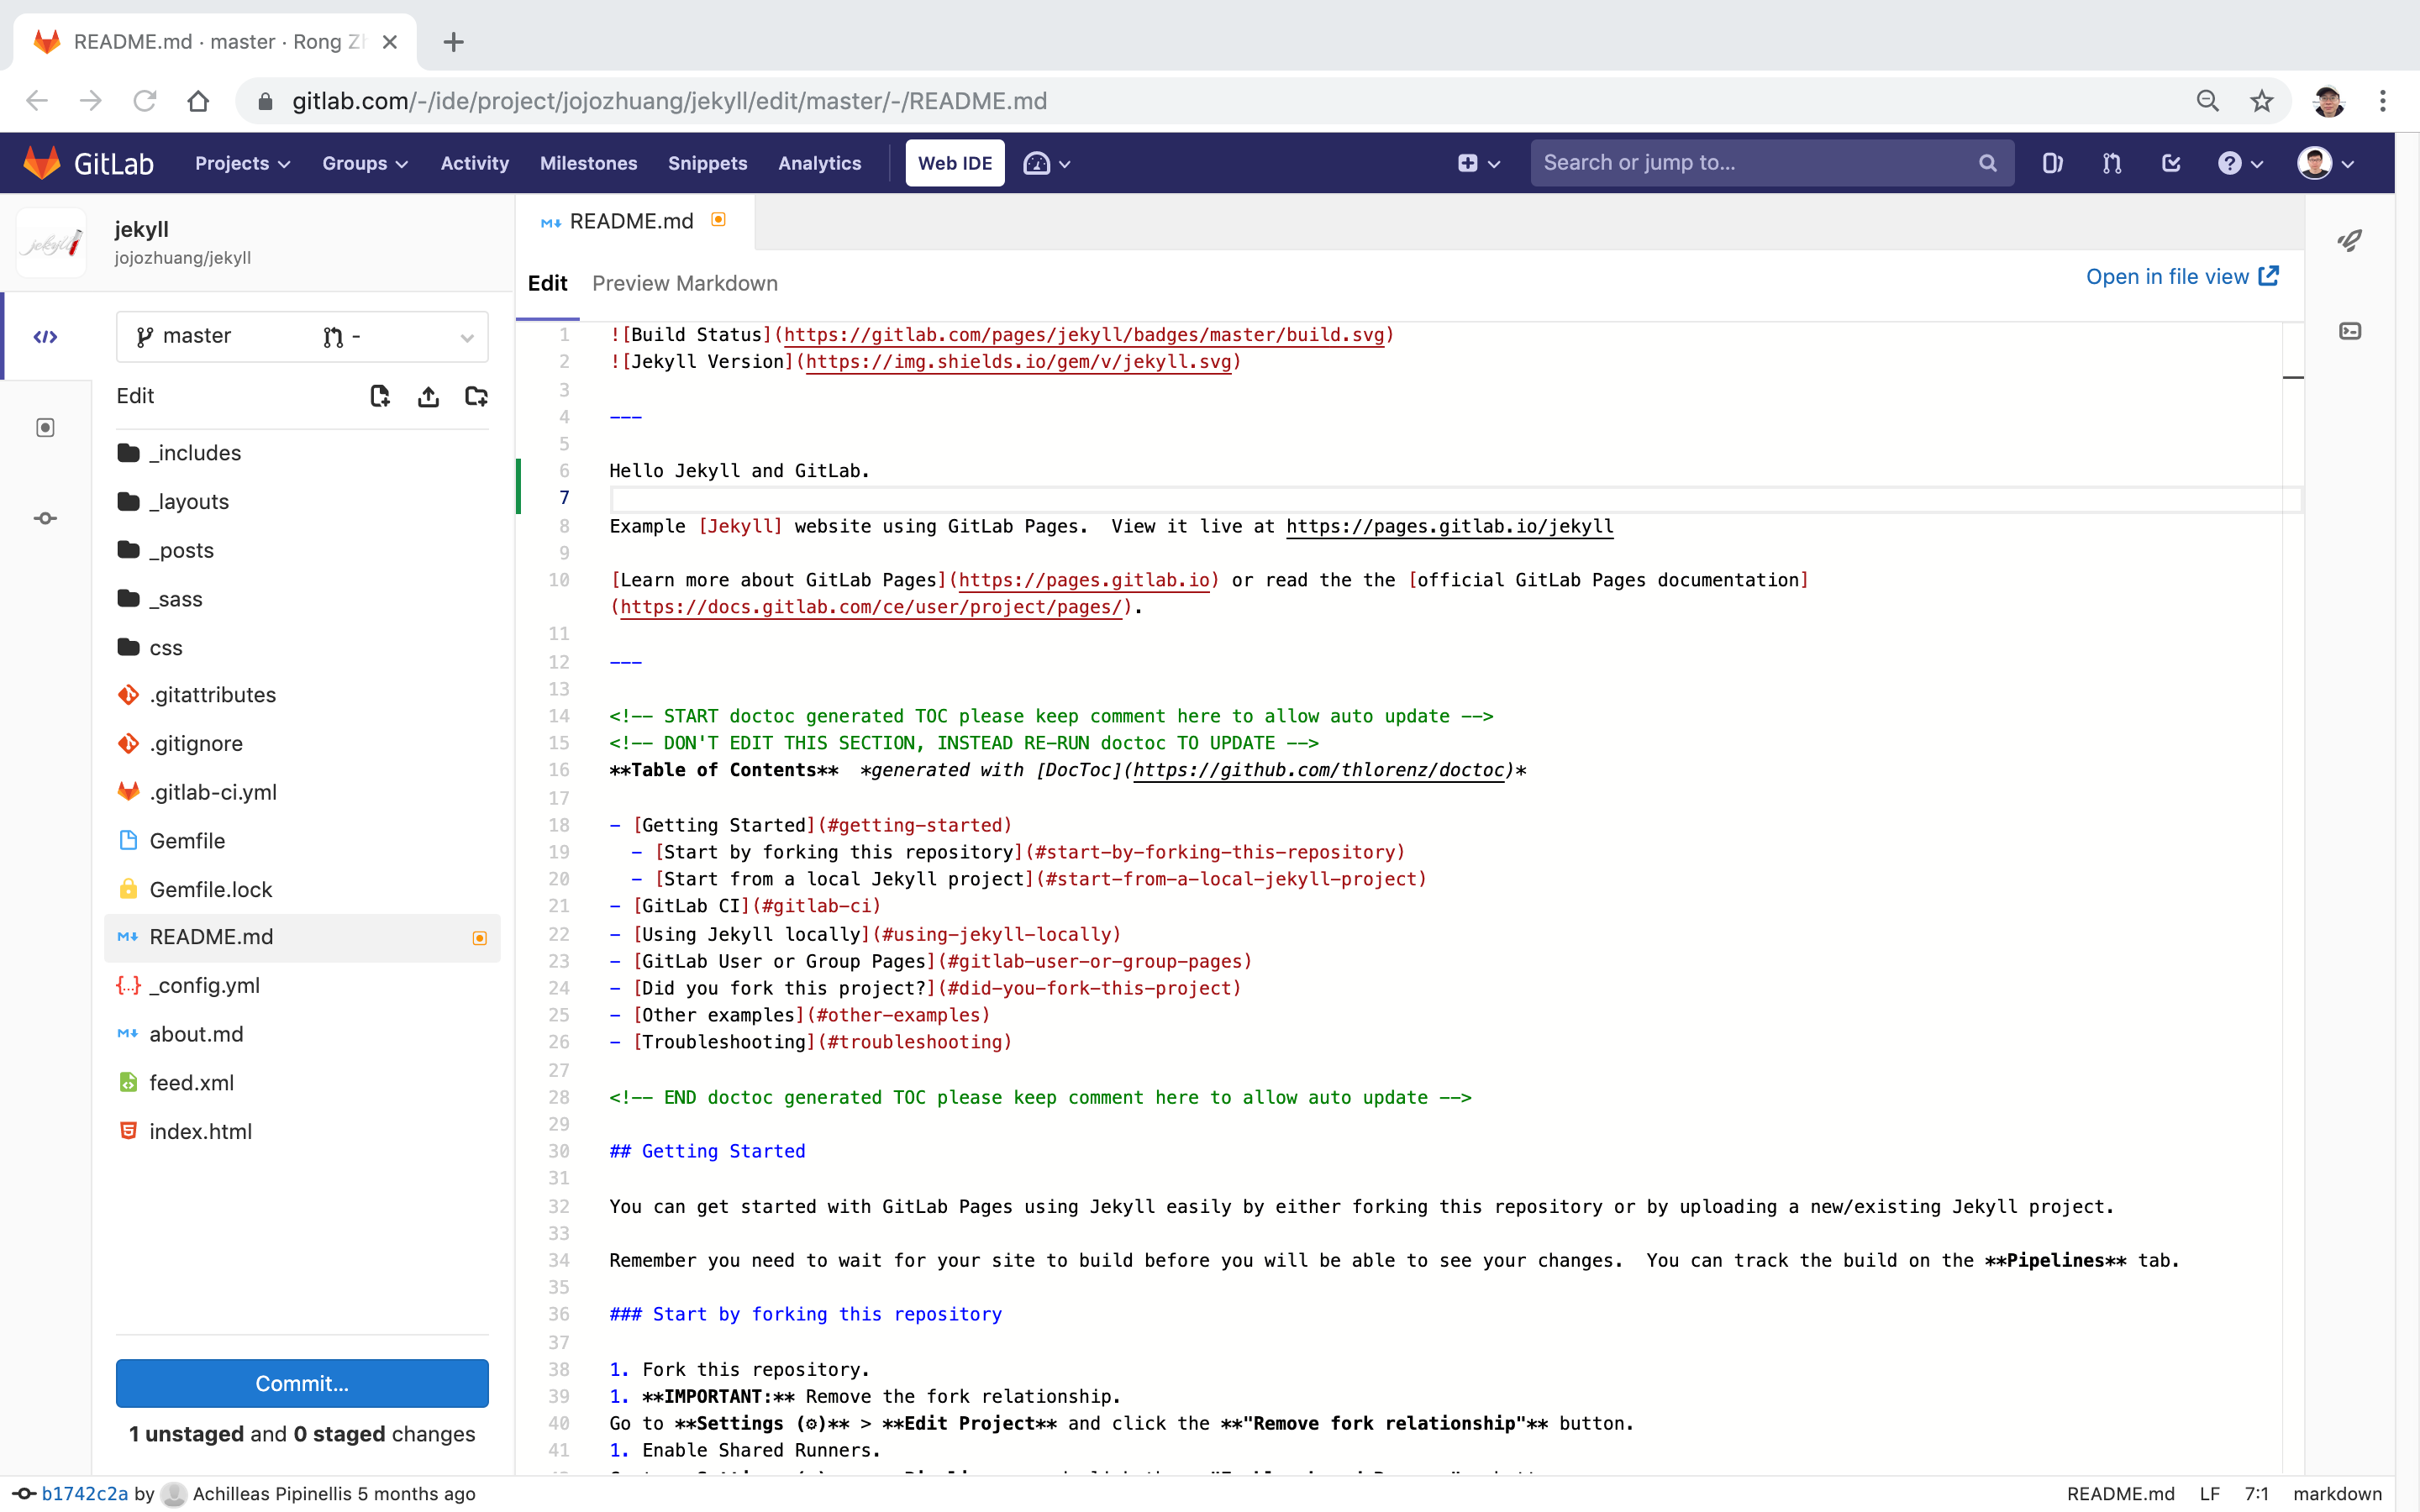Close the README.md browser tab
The width and height of the screenshot is (2420, 1512).
(390, 42)
